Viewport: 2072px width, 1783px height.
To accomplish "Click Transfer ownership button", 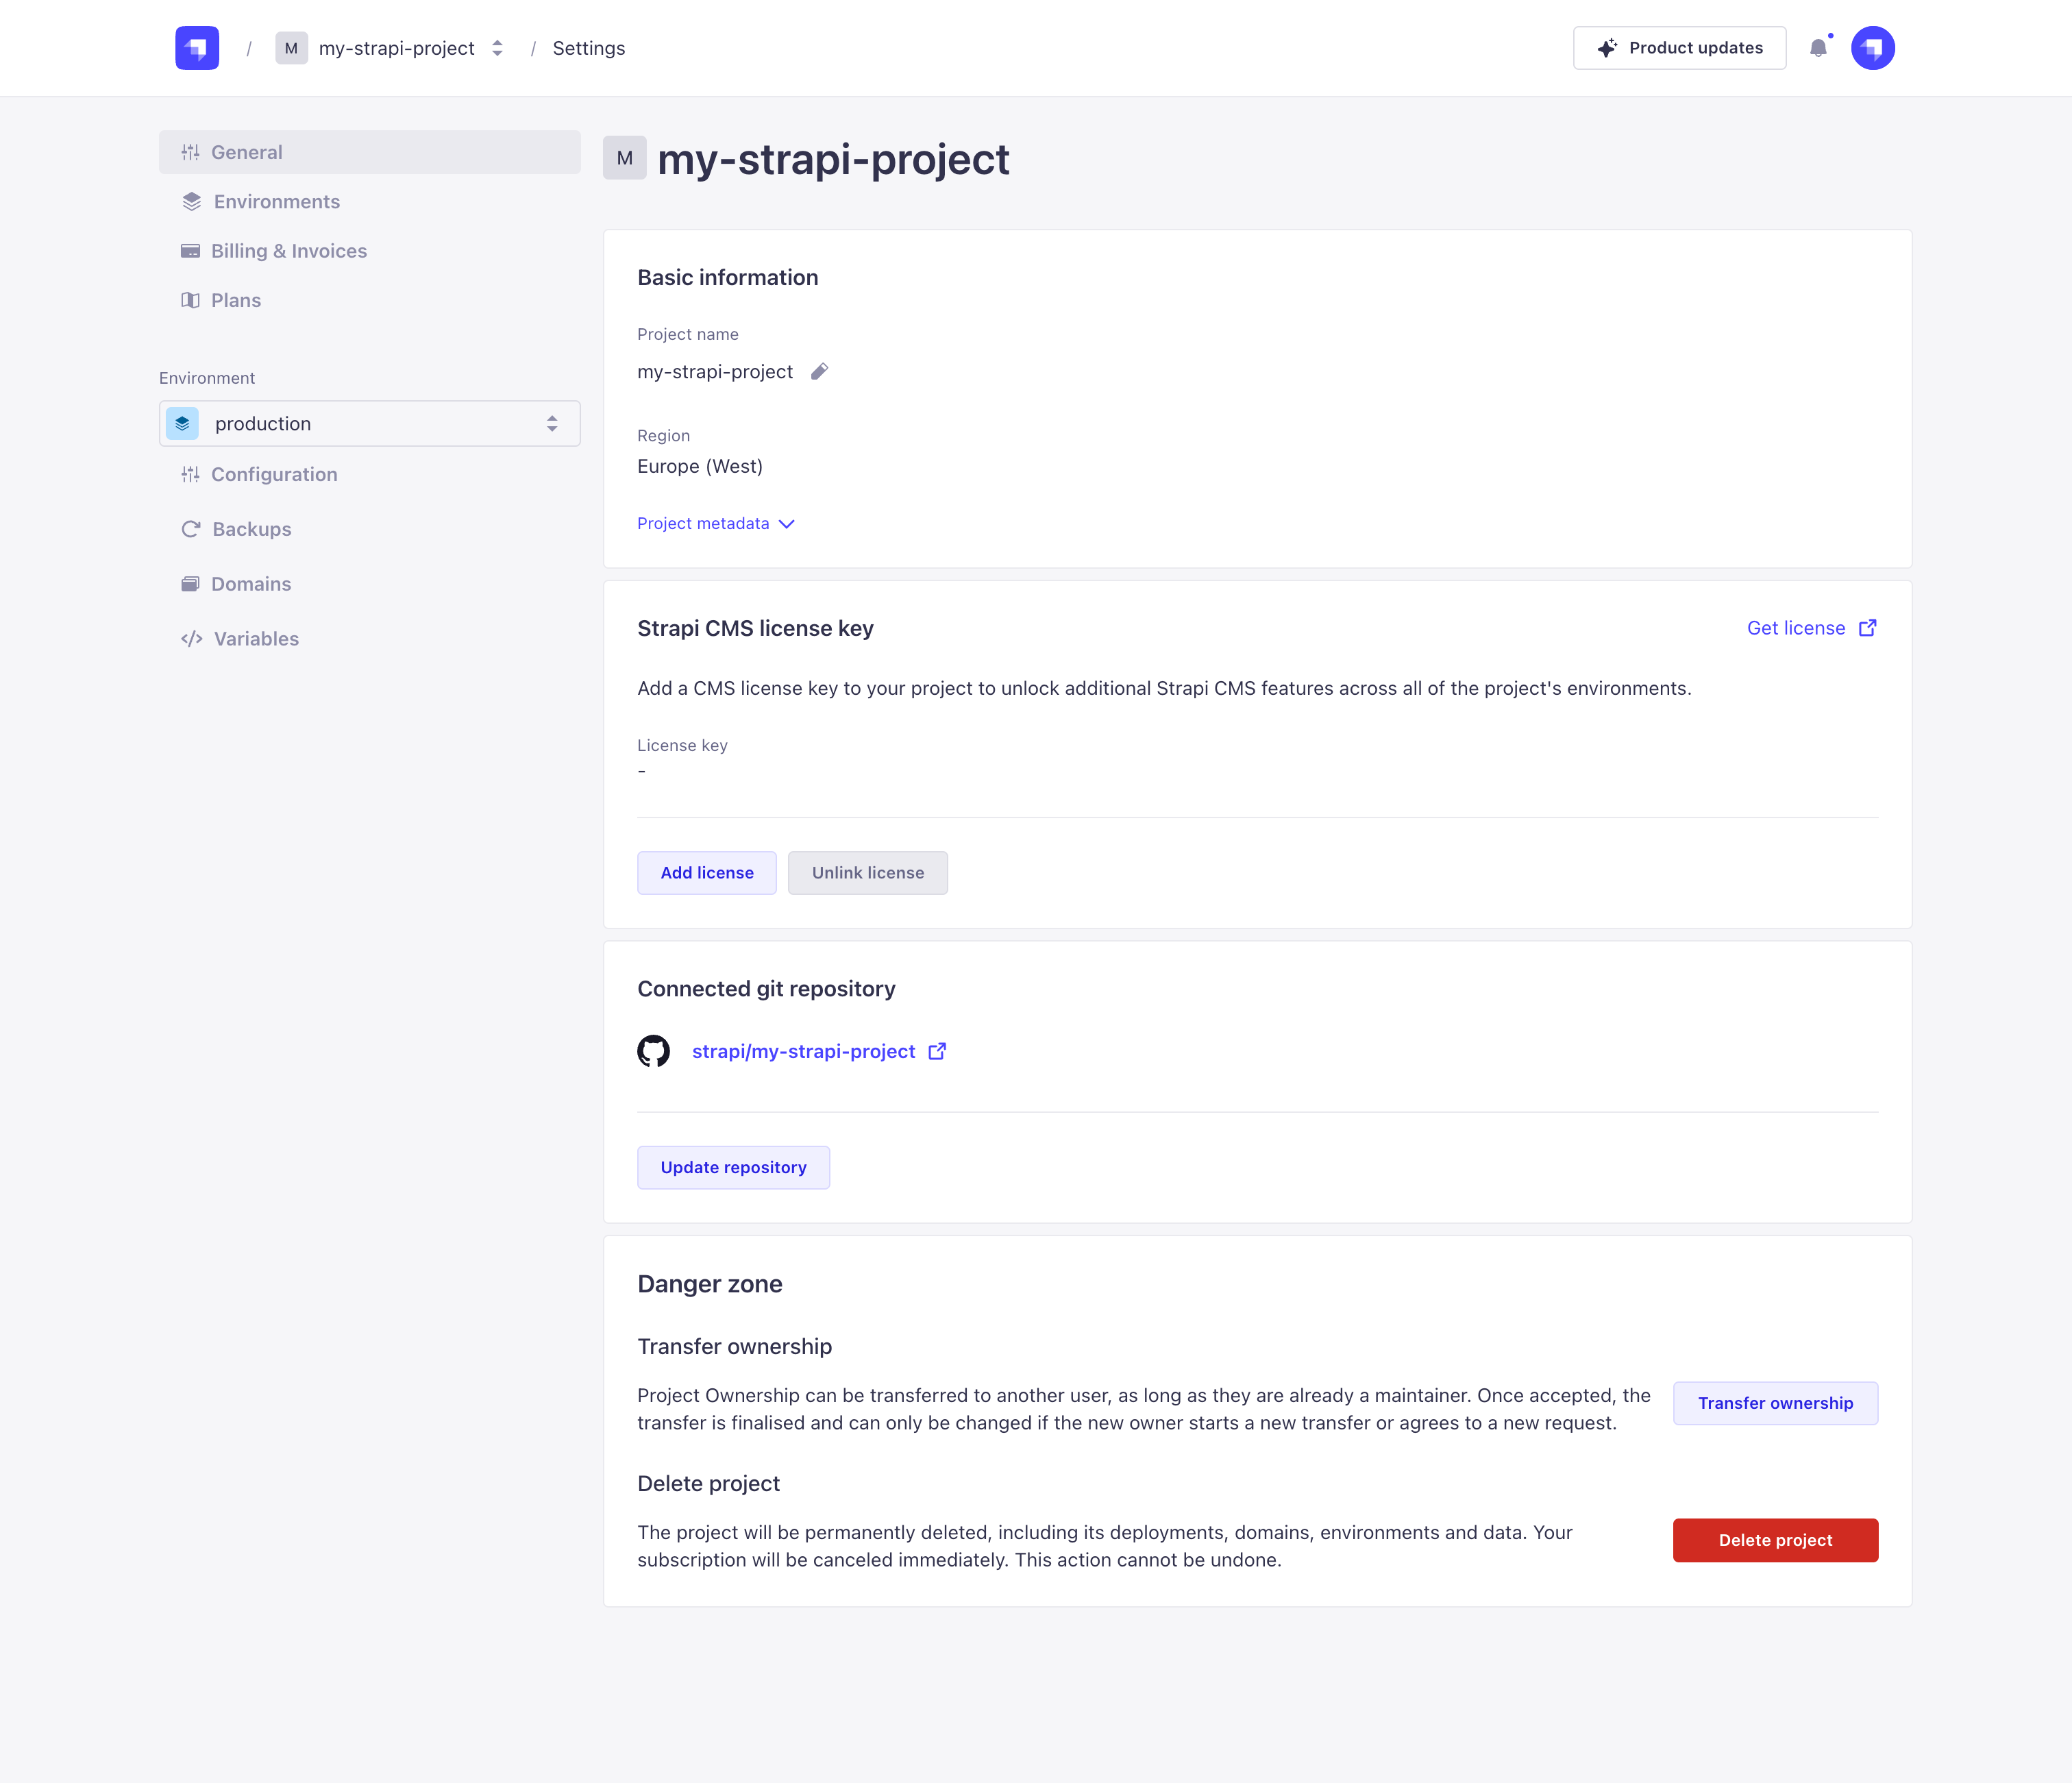I will point(1775,1403).
